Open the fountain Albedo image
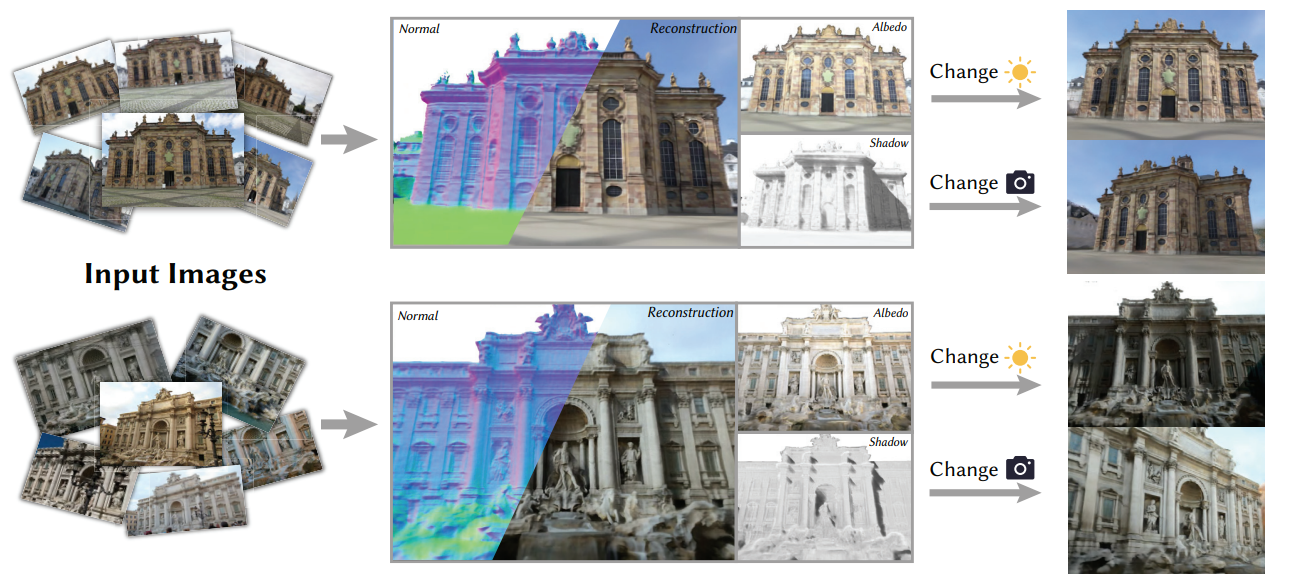Screen dimensions: 1298x579 [824, 367]
